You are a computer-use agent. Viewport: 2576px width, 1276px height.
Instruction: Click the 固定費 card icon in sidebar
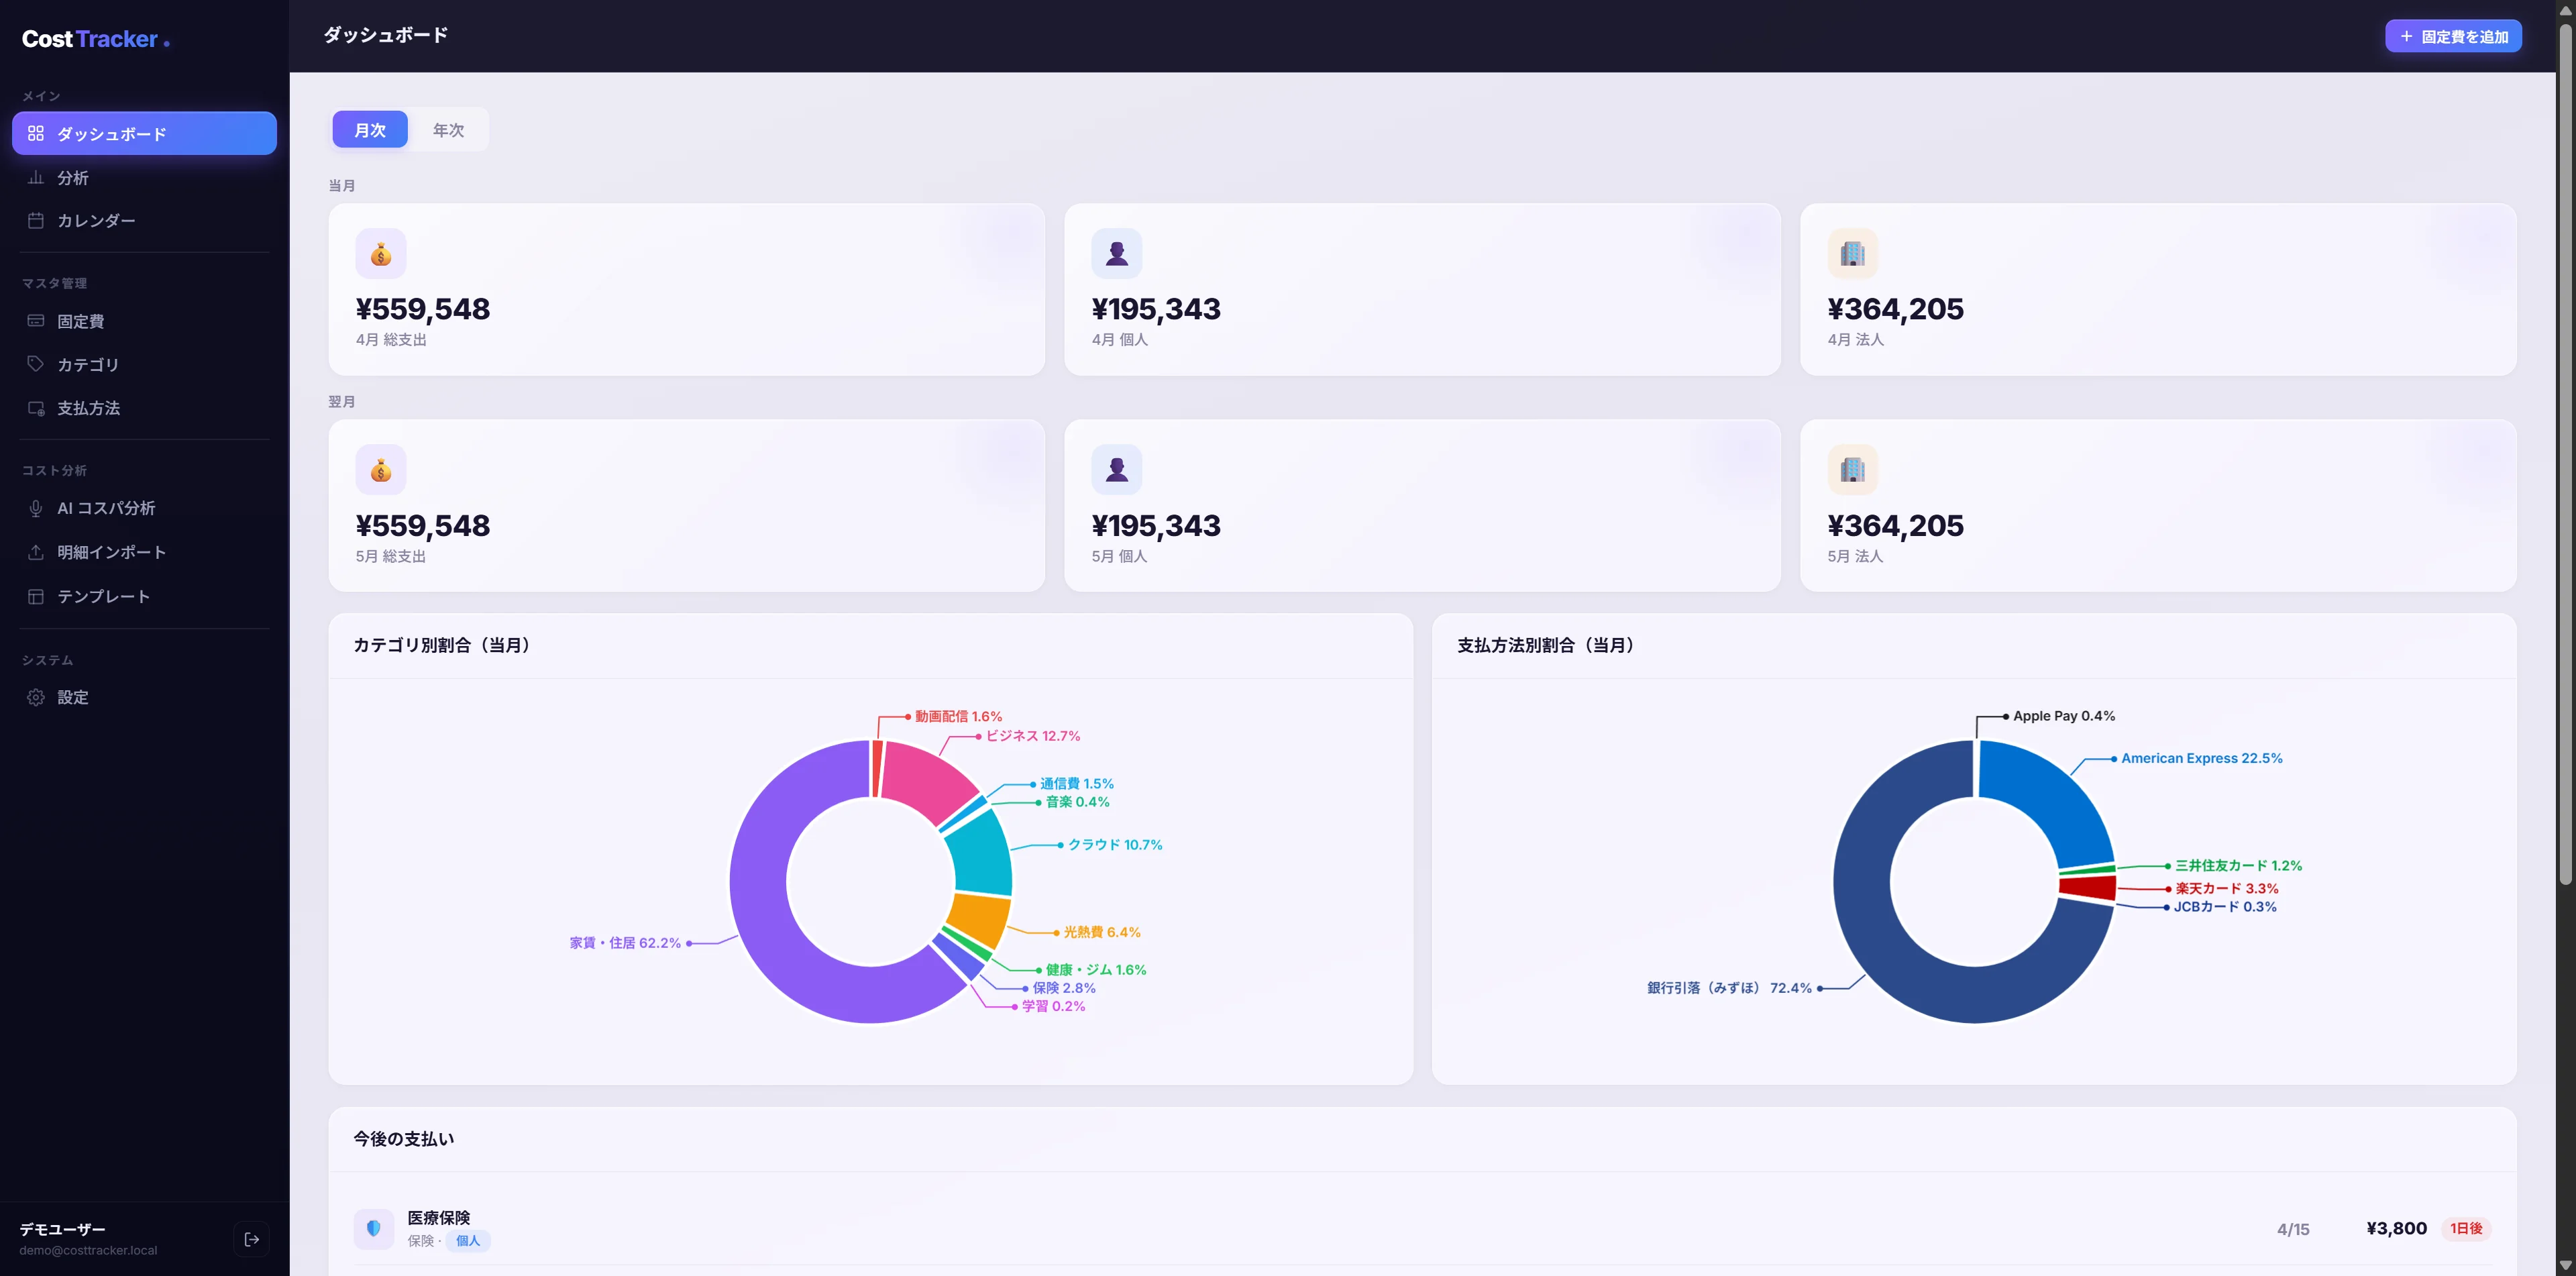pos(36,321)
